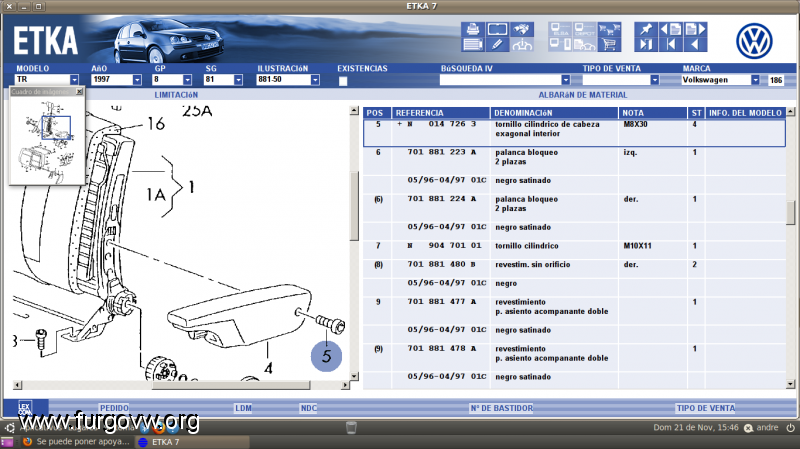Open the MARCA dropdown showing Volkswagen
This screenshot has width=800, height=449.
755,80
